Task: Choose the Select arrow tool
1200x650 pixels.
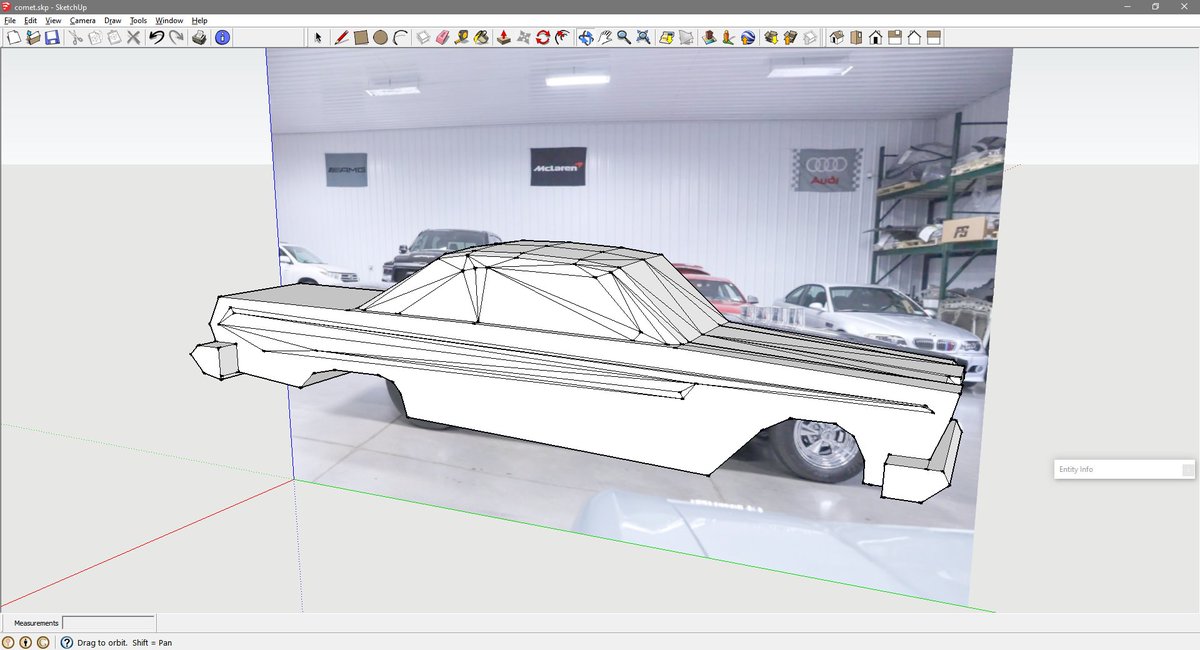Action: (318, 38)
